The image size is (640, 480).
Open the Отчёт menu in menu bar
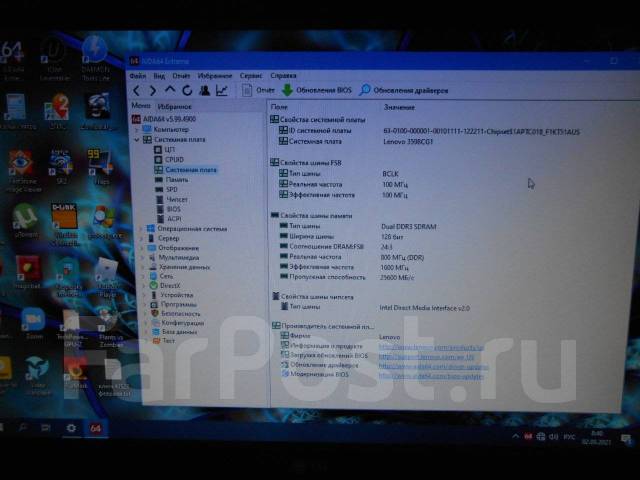pyautogui.click(x=181, y=76)
